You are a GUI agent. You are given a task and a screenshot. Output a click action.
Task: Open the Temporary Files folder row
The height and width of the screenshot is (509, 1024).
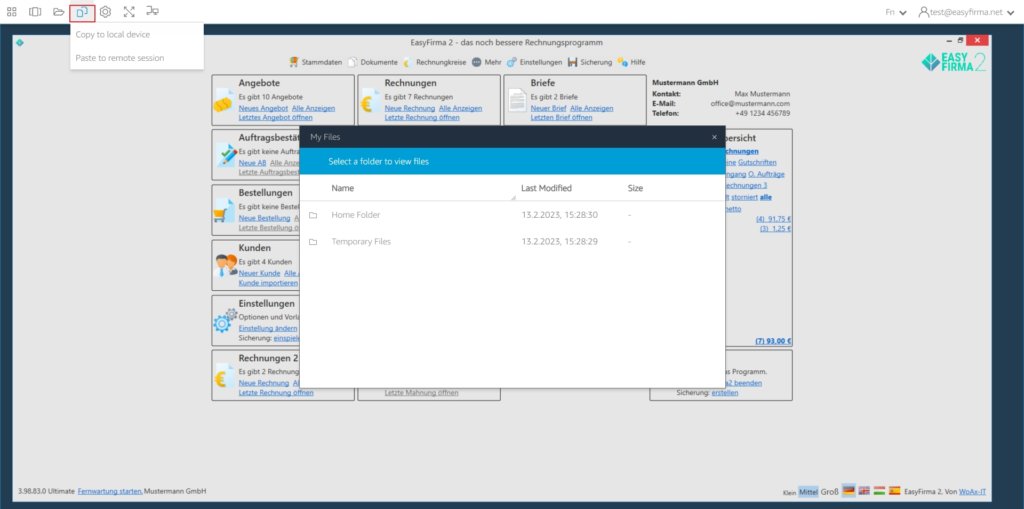tap(512, 242)
